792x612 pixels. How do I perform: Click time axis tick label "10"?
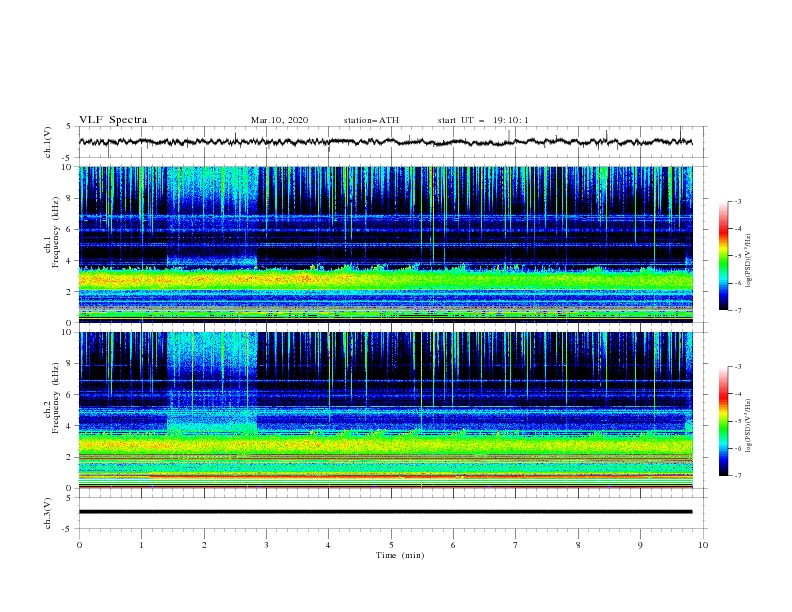[x=703, y=545]
